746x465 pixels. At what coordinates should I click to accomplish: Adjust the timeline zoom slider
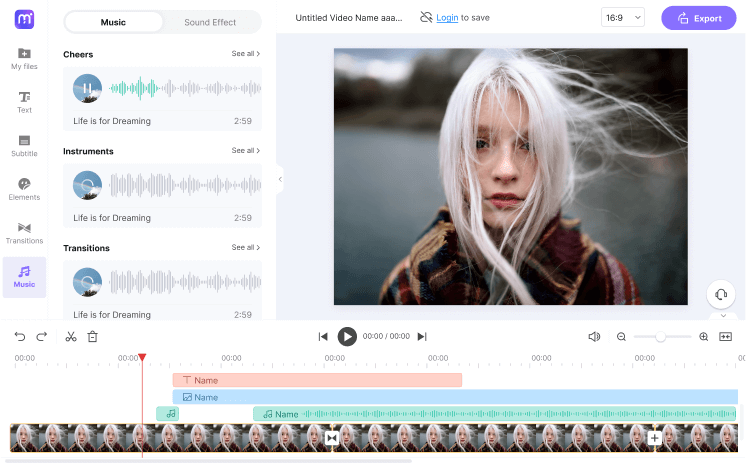pyautogui.click(x=662, y=337)
